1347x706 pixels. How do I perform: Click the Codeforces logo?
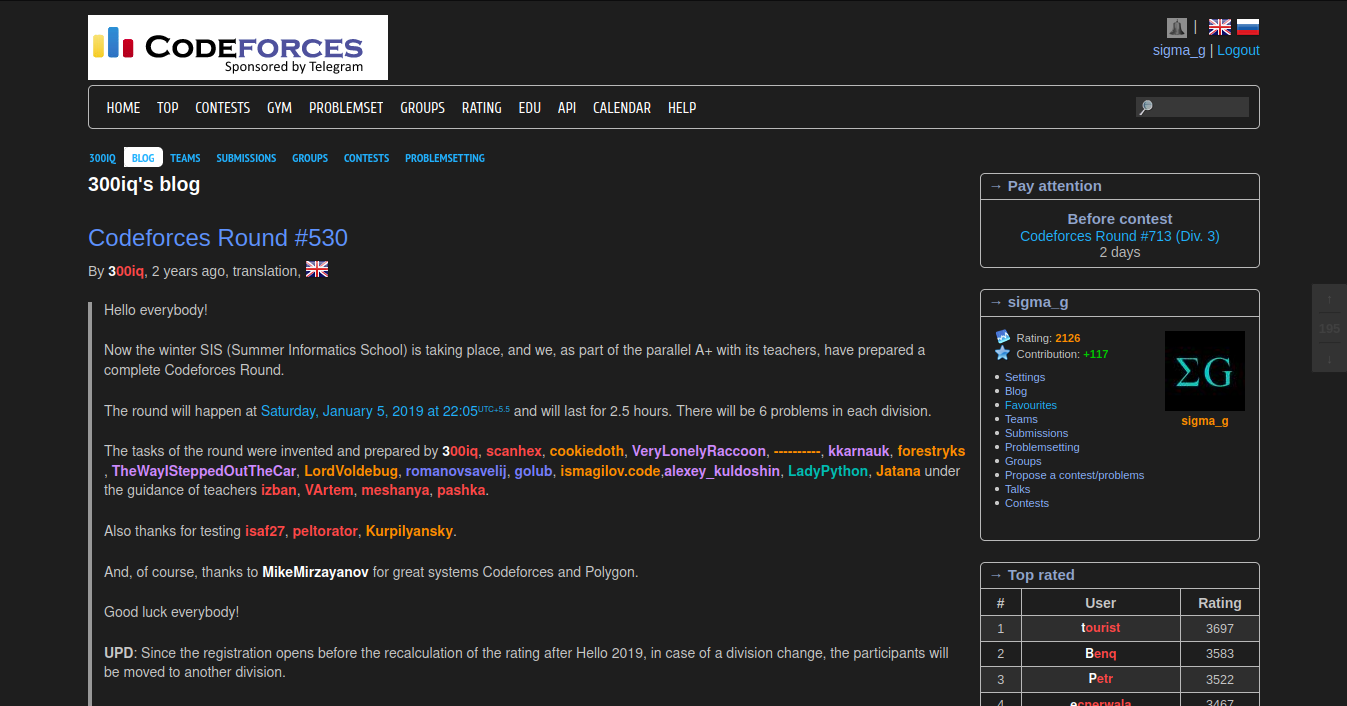tap(238, 47)
